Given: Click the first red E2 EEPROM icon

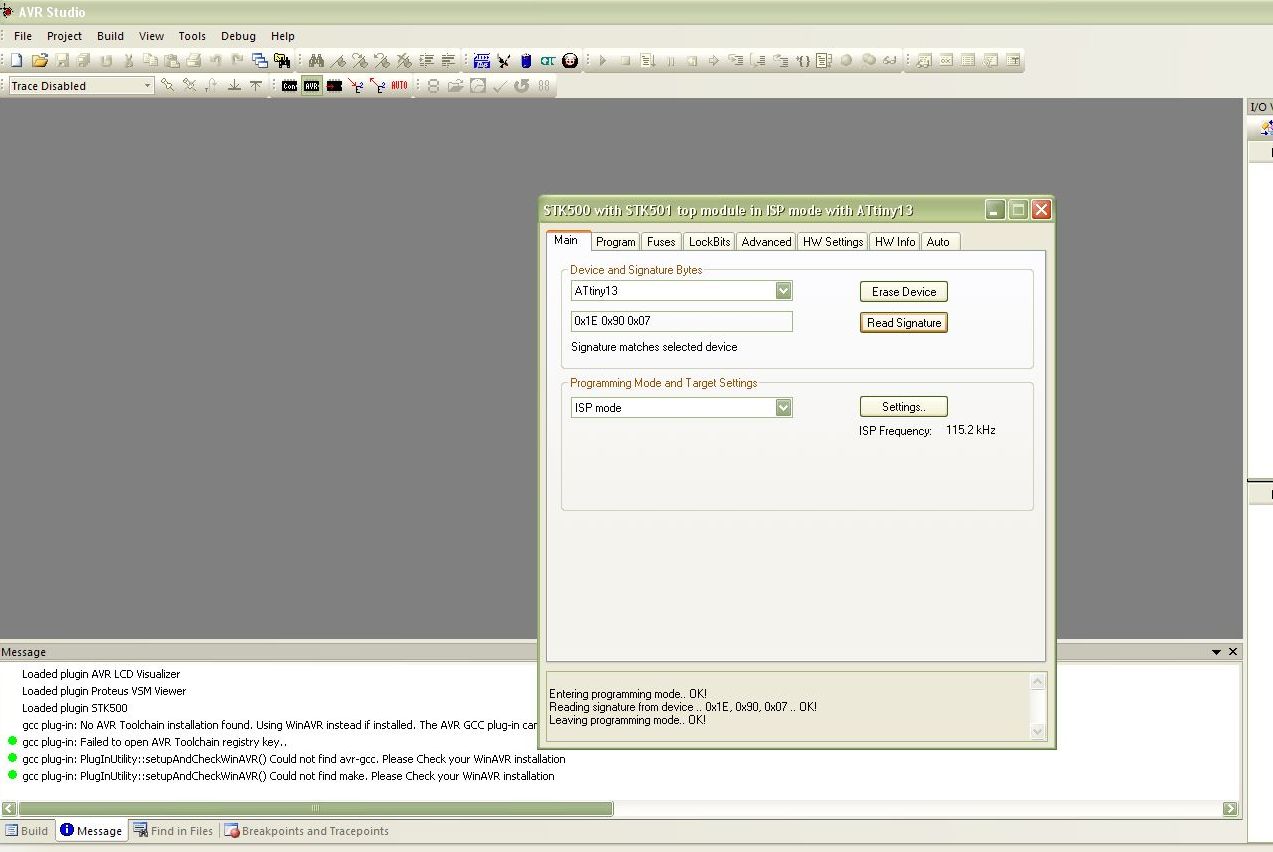Looking at the screenshot, I should pos(356,86).
